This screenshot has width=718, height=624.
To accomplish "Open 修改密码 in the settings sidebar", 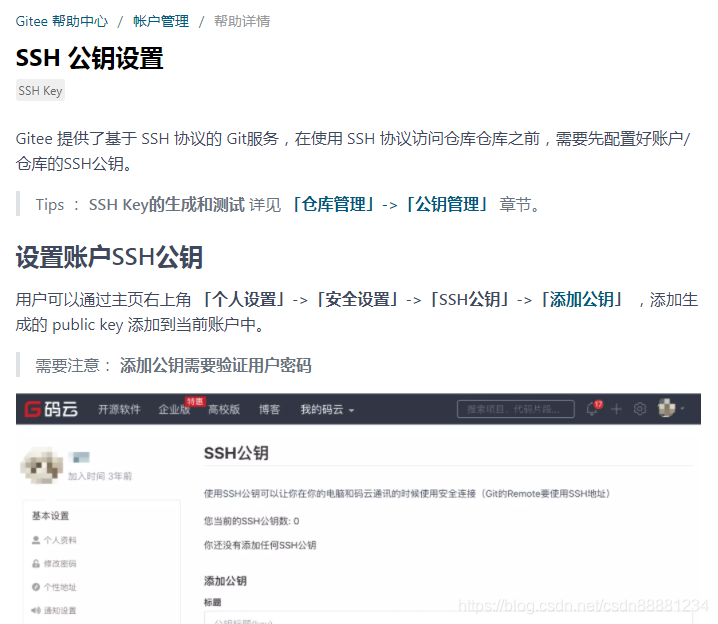I will coord(60,564).
